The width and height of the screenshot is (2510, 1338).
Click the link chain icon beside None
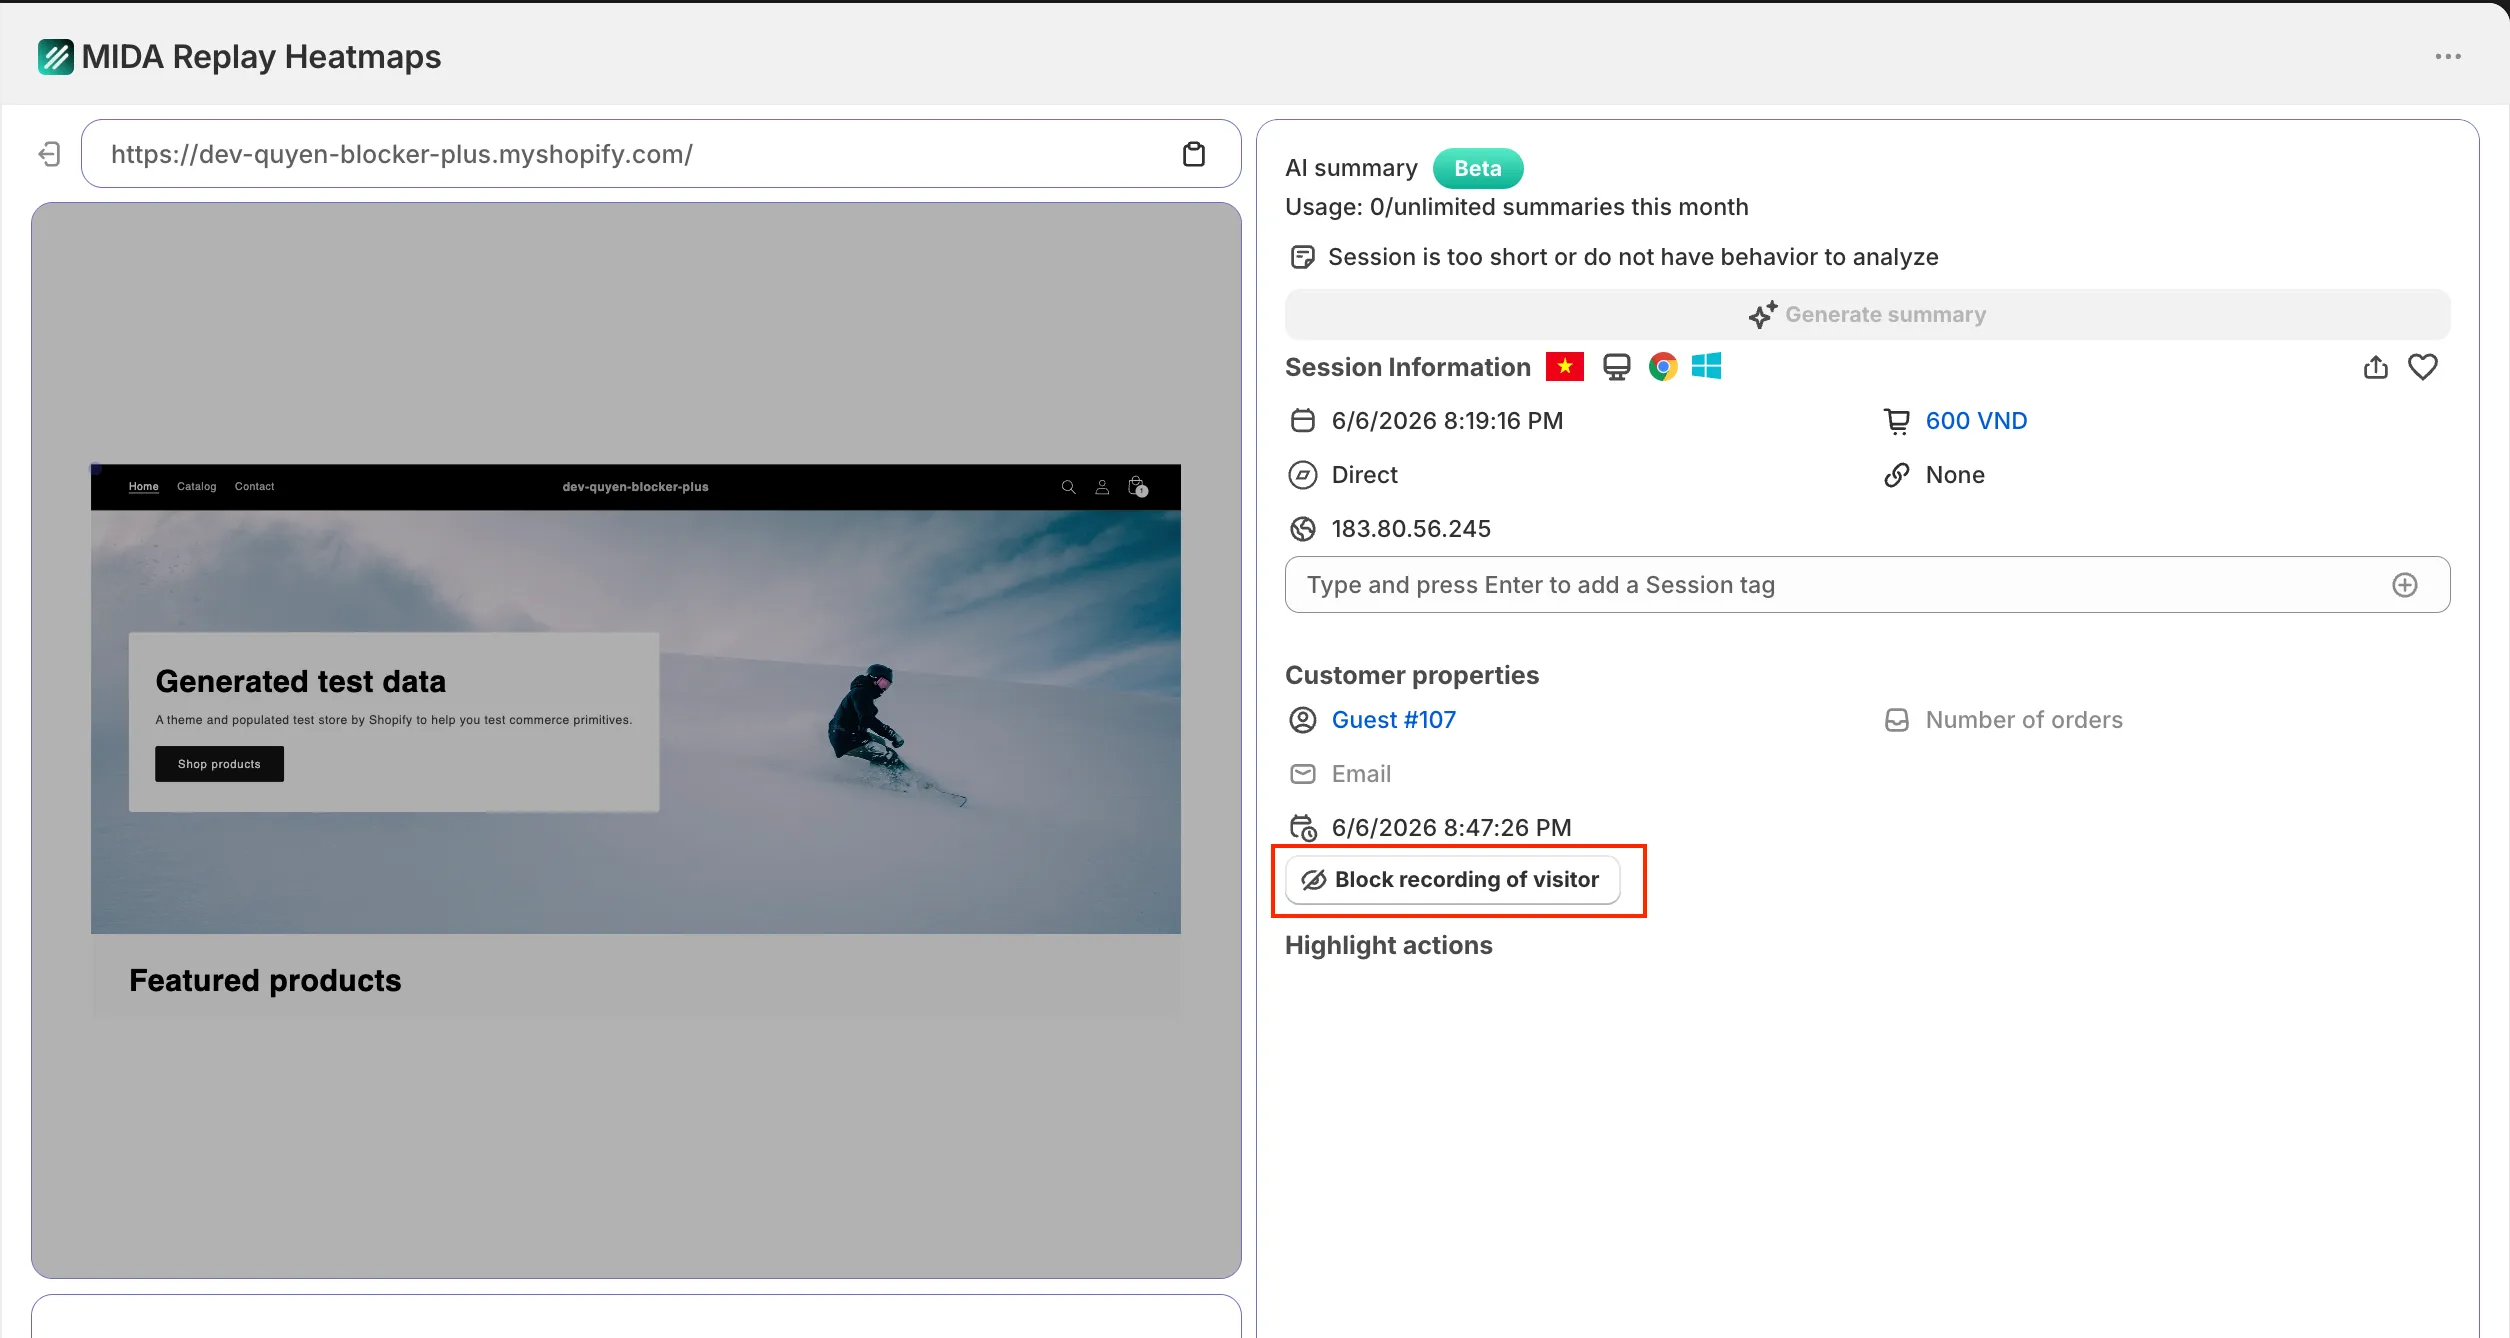(x=1896, y=475)
